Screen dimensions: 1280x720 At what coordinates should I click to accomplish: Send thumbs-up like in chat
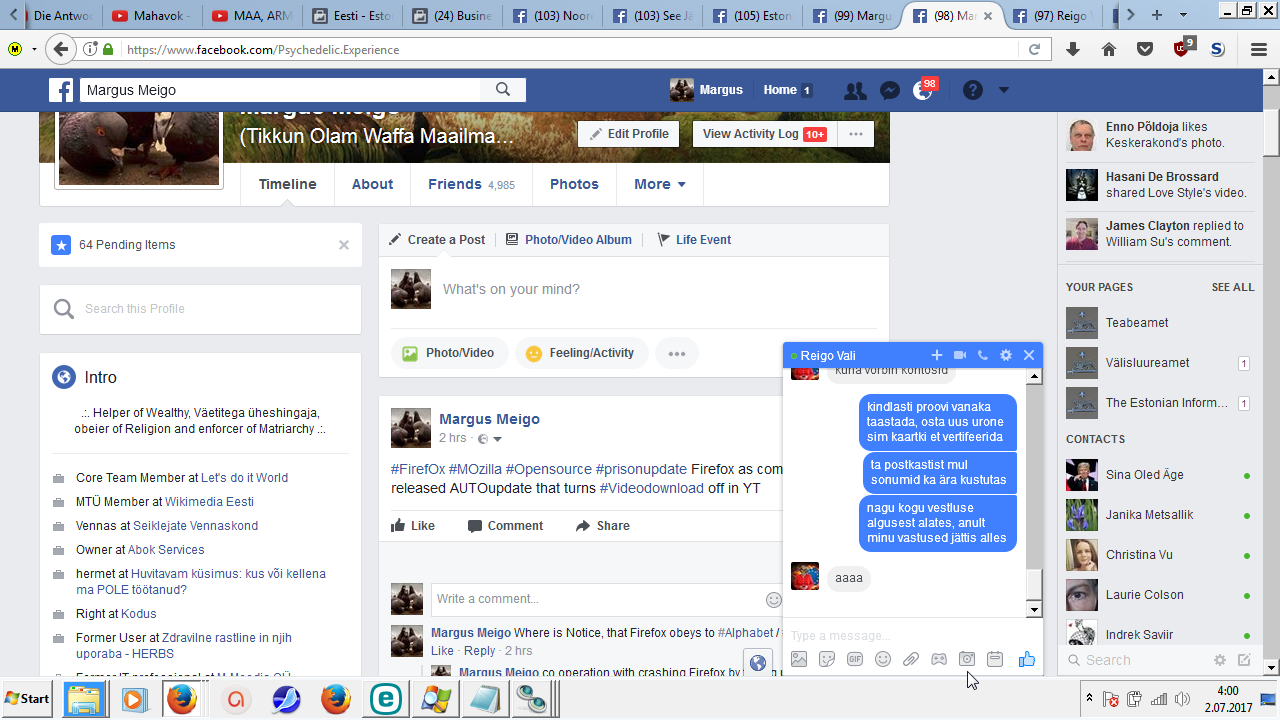[x=1026, y=659]
